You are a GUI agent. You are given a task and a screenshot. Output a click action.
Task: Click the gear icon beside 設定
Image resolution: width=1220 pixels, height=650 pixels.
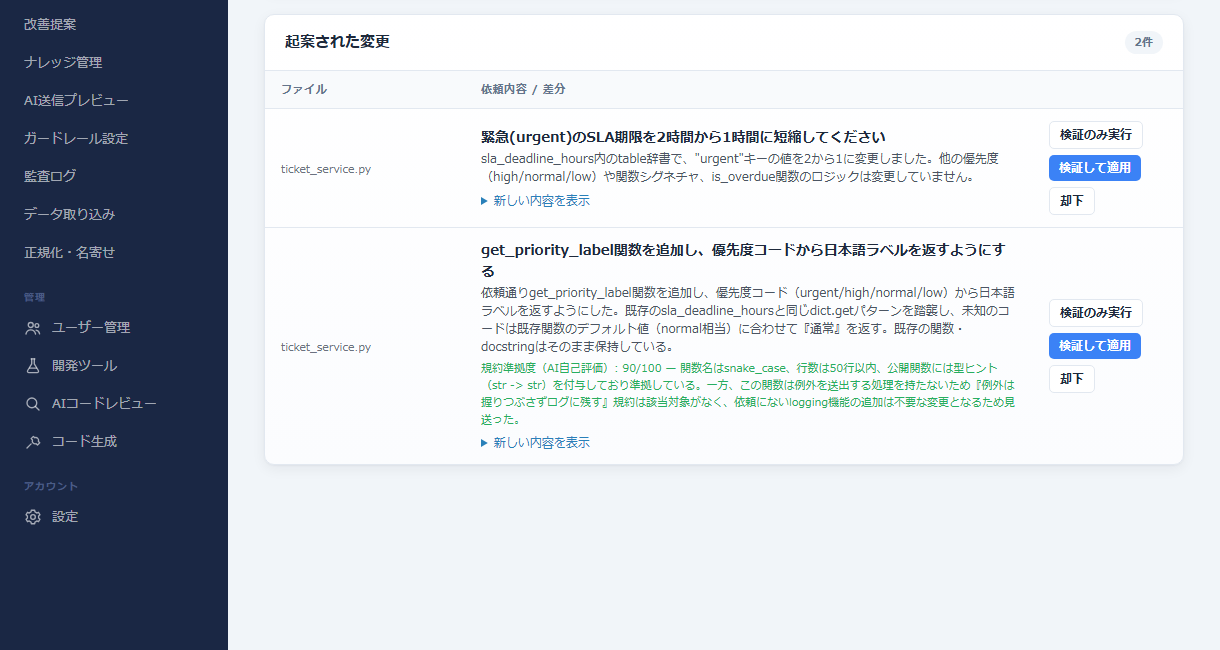[x=33, y=517]
